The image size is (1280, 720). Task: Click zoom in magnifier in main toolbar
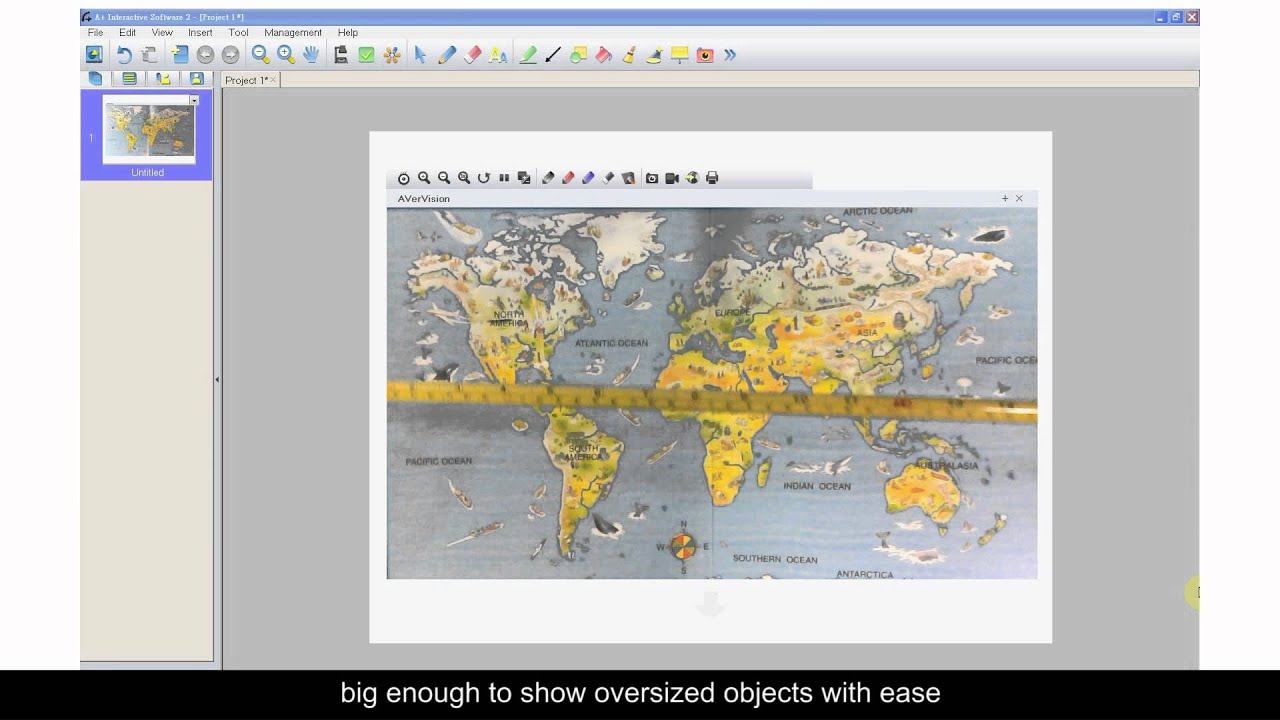point(286,55)
